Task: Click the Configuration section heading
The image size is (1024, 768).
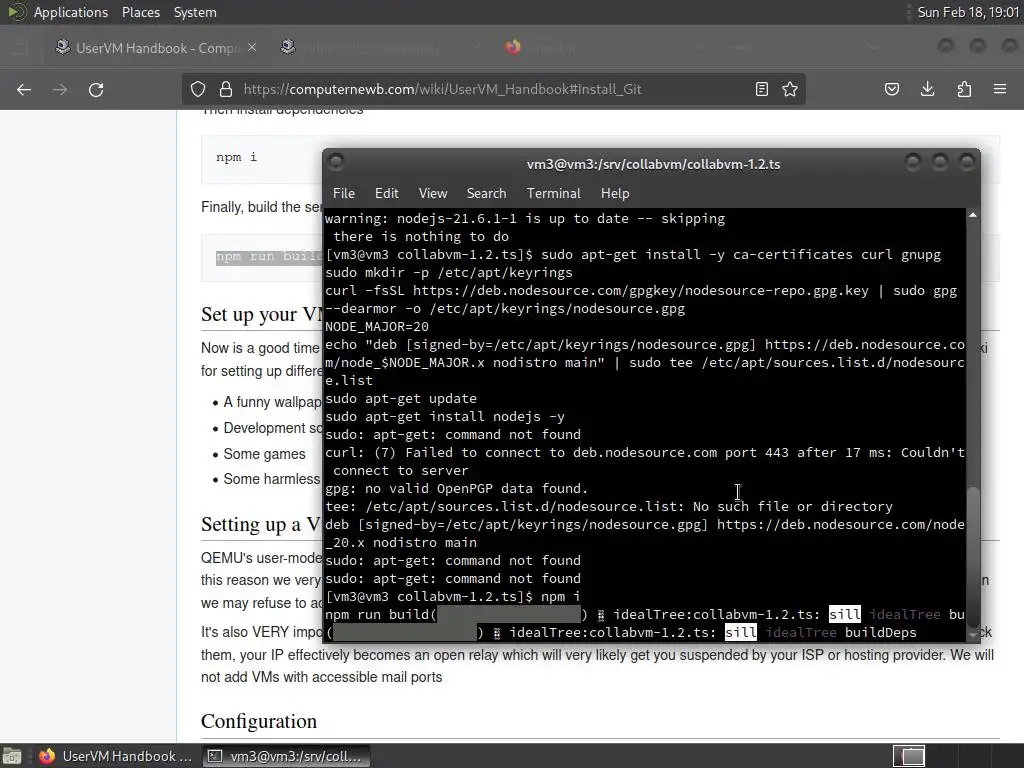Action: 259,721
